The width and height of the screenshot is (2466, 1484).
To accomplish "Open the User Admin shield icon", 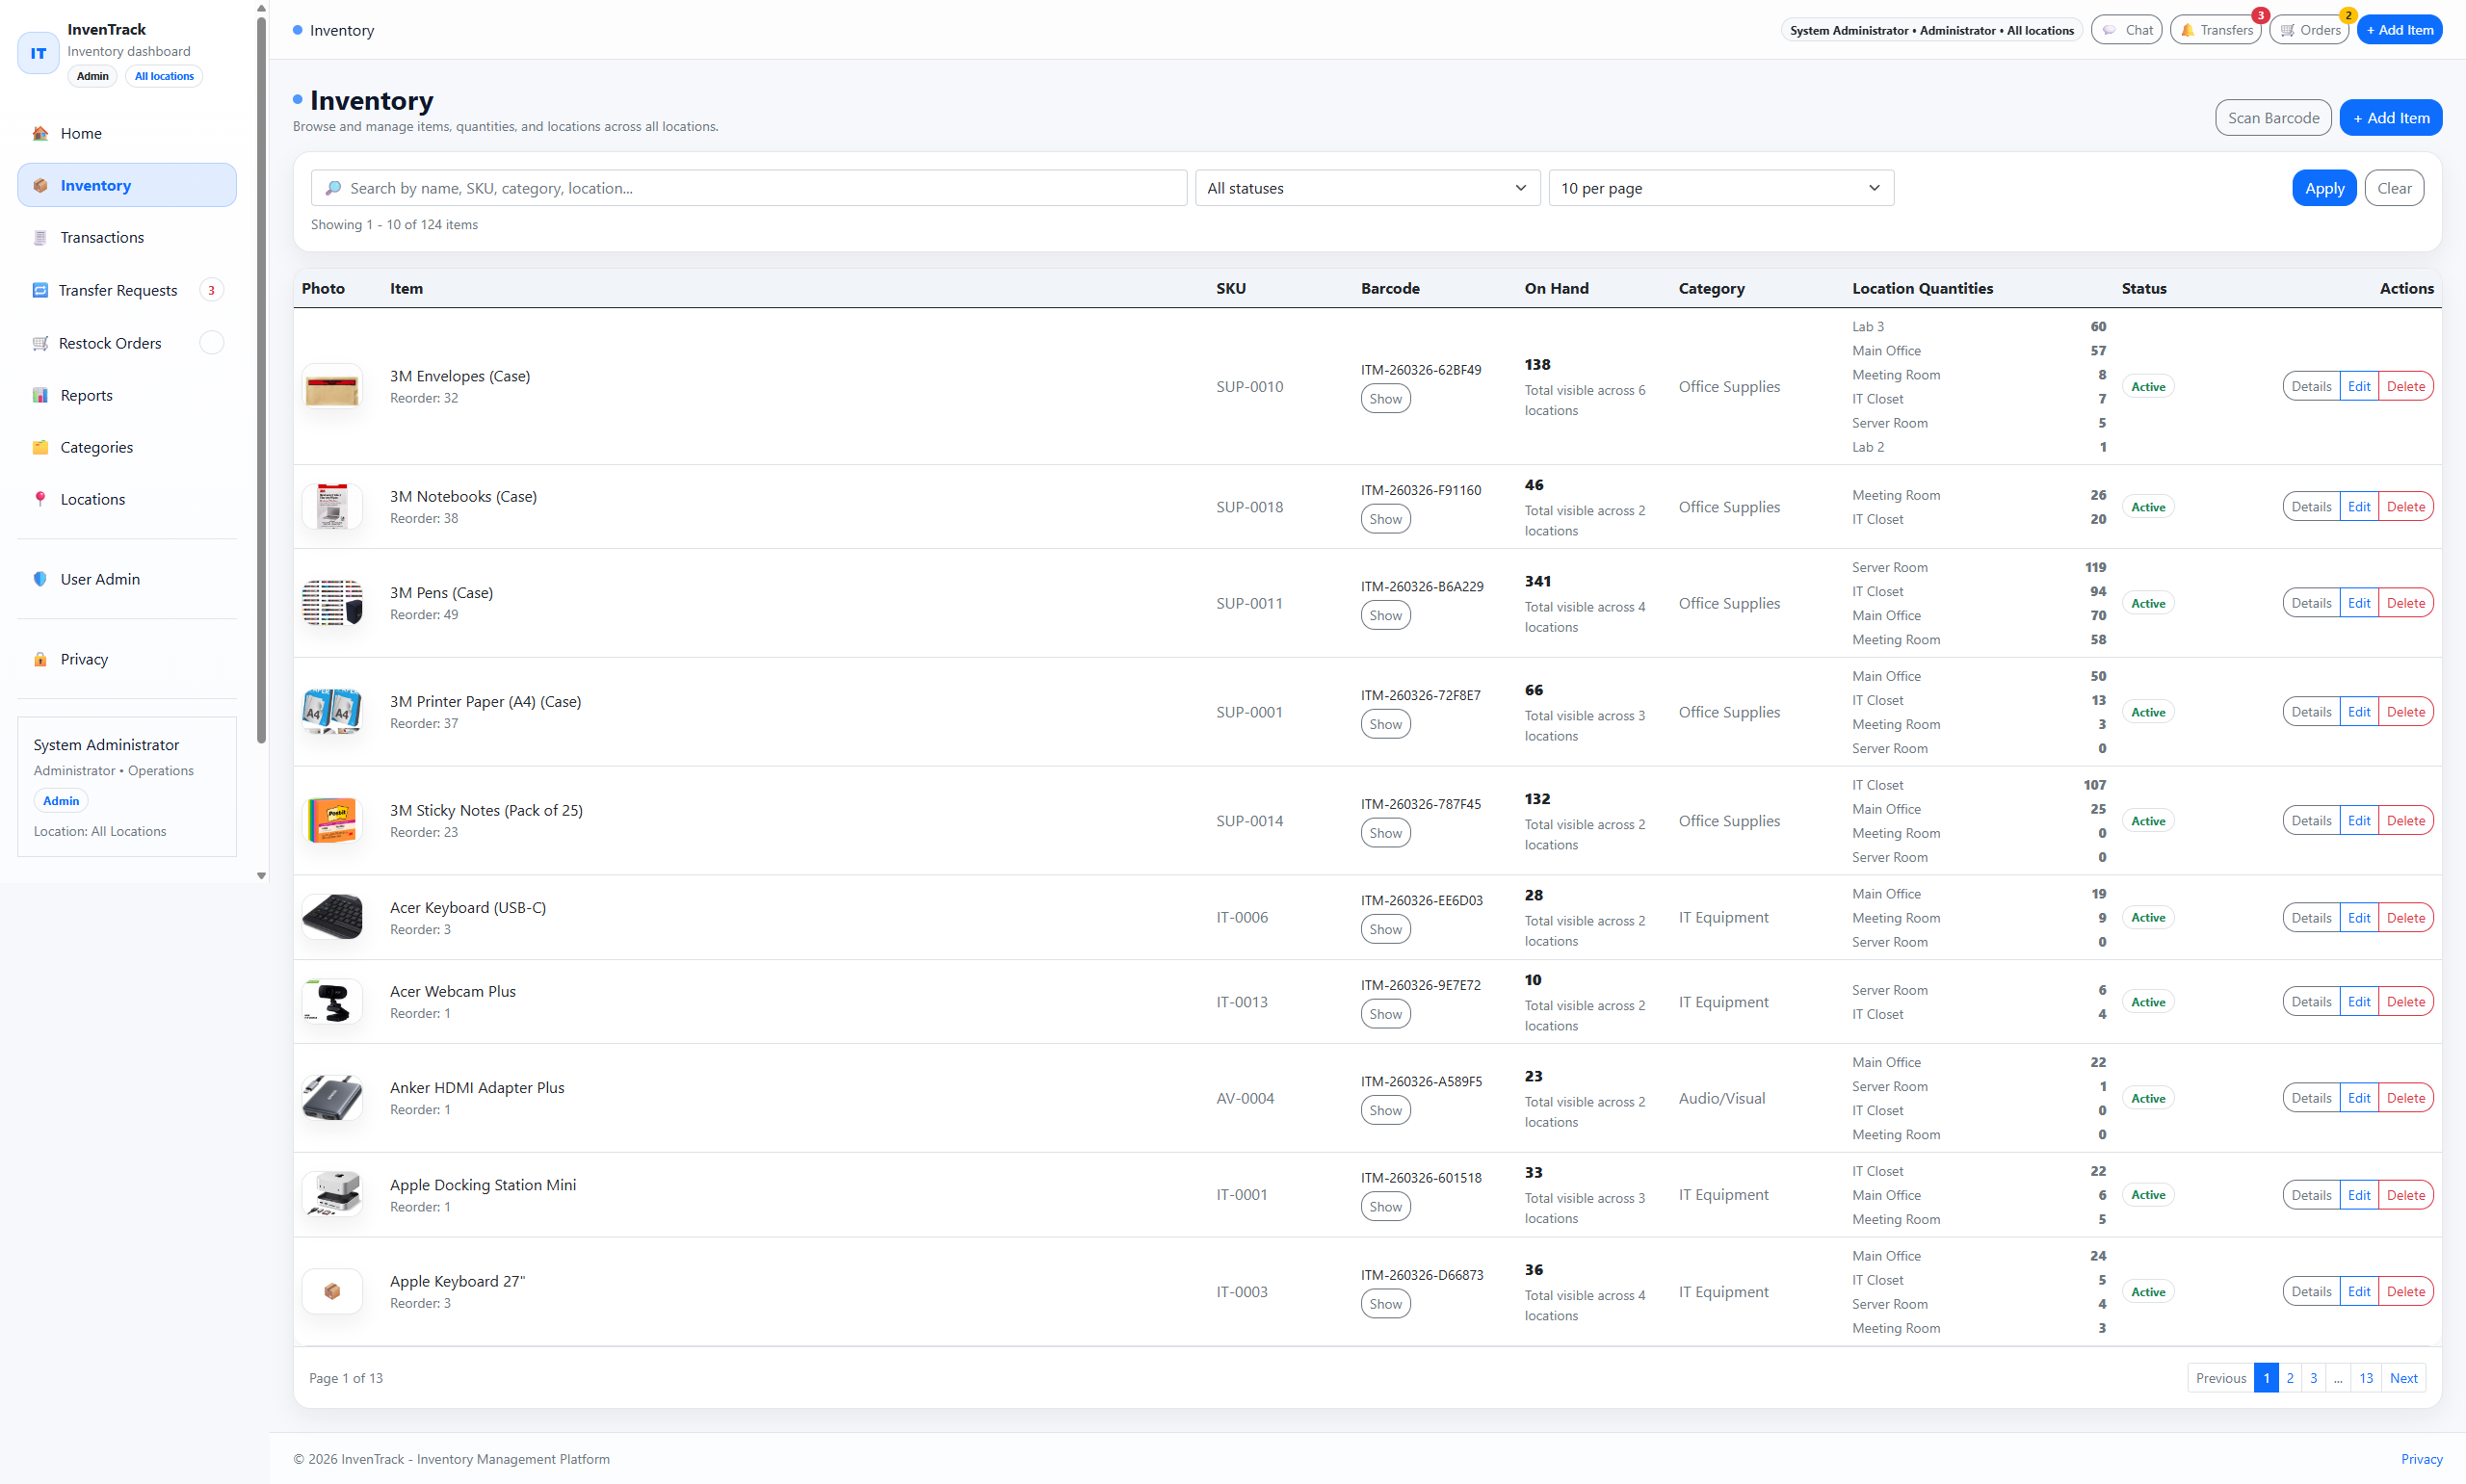I will 40,579.
